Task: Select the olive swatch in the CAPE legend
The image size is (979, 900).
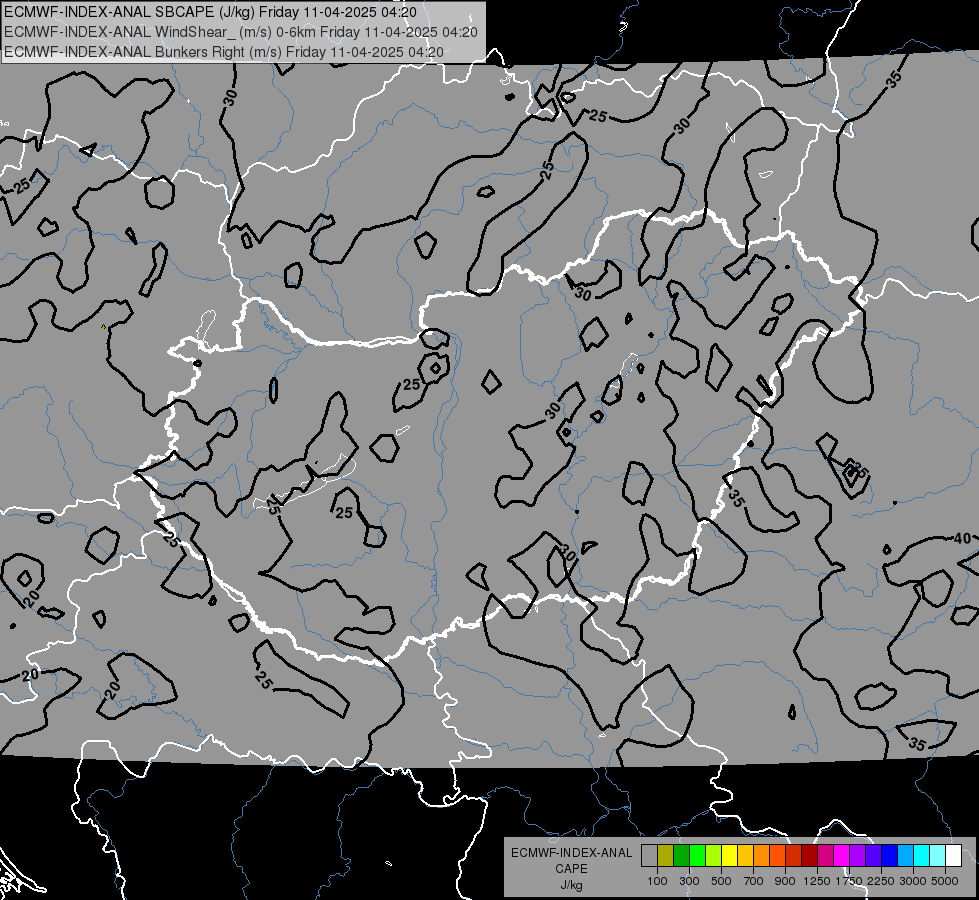Action: 666,856
